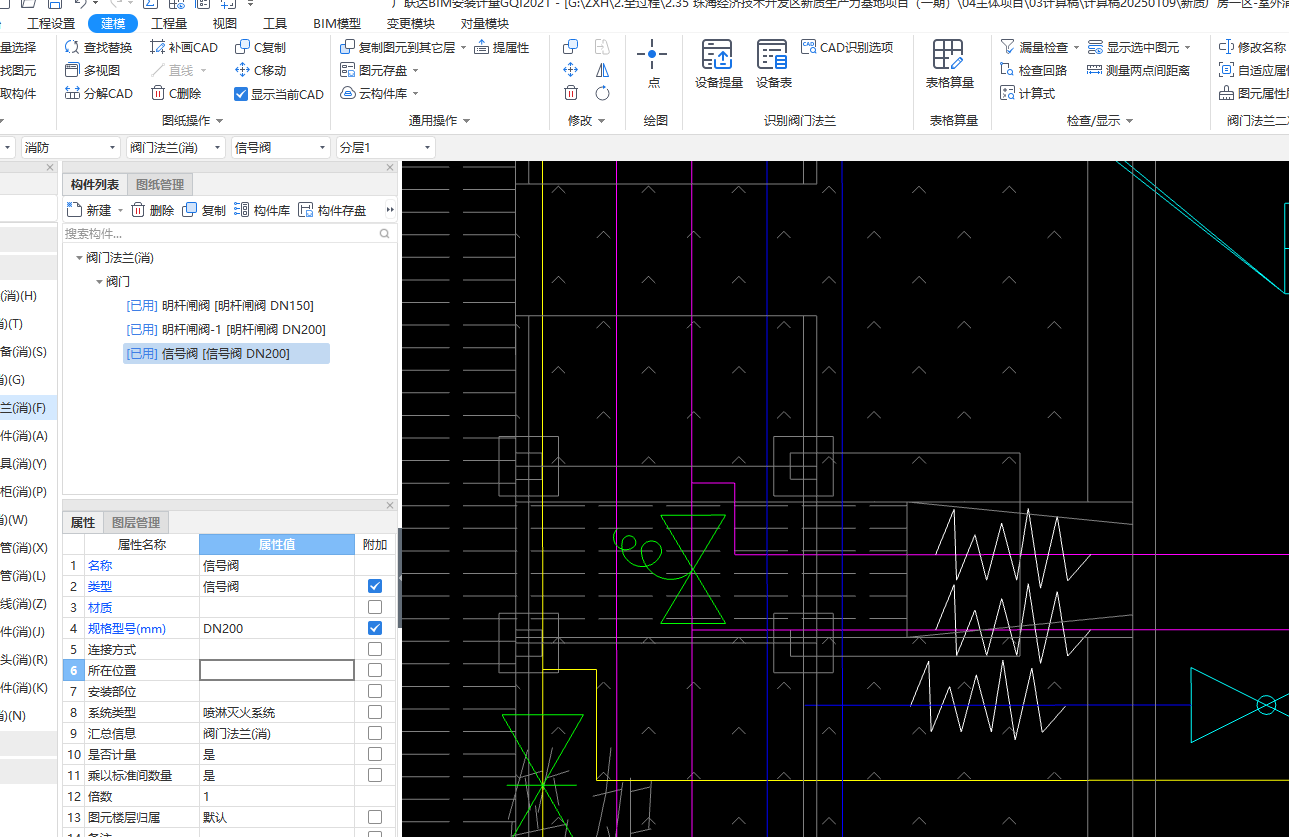
Task: Click the 搜索构件 search field
Action: coord(228,233)
